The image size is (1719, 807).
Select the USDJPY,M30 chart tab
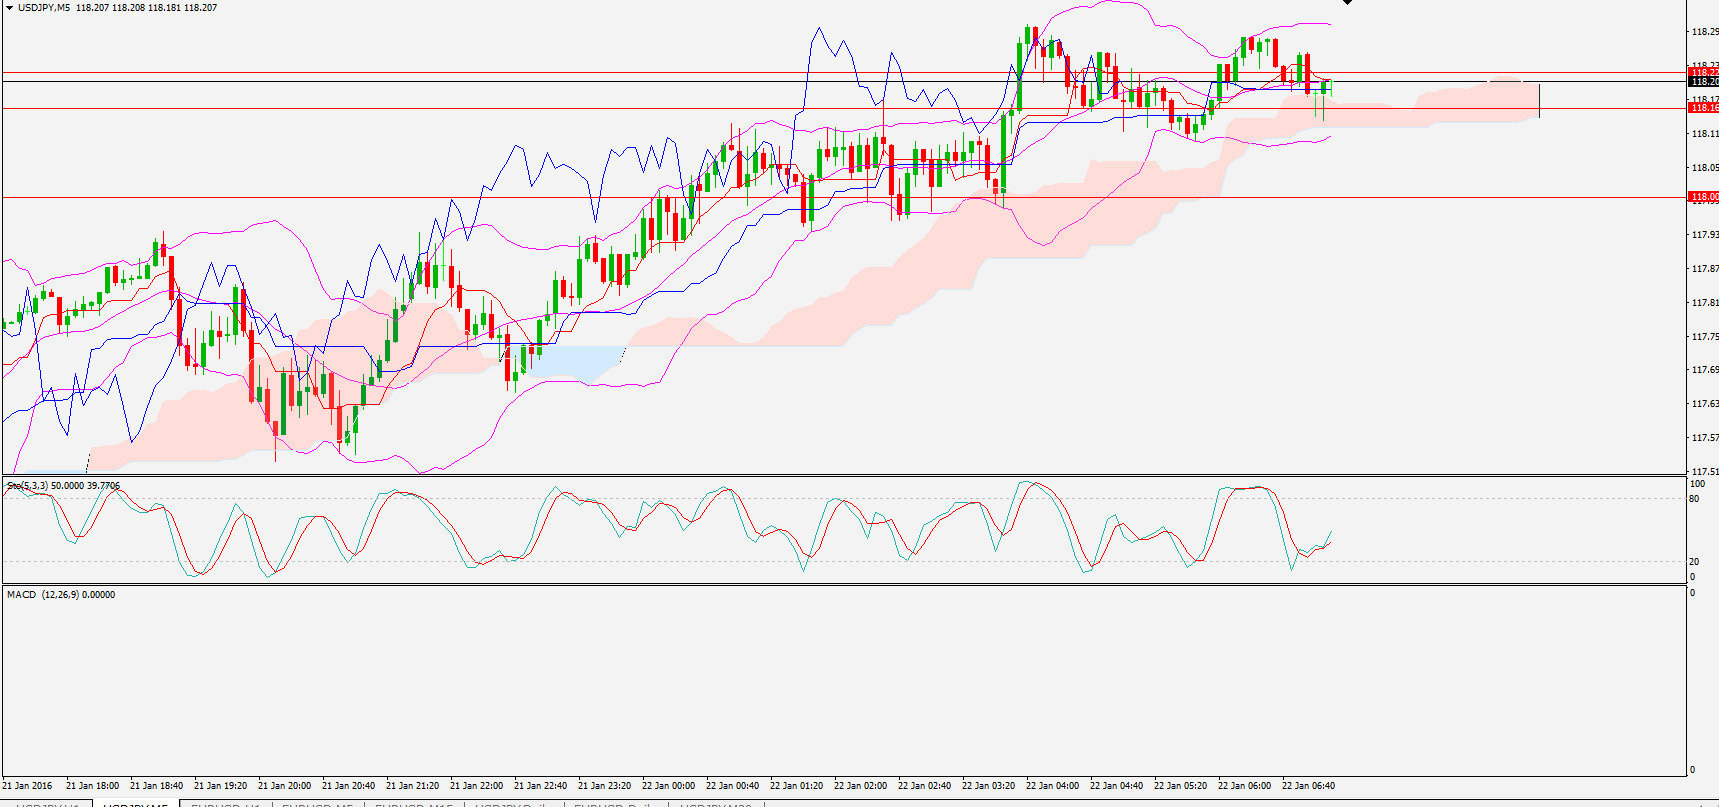[715, 803]
